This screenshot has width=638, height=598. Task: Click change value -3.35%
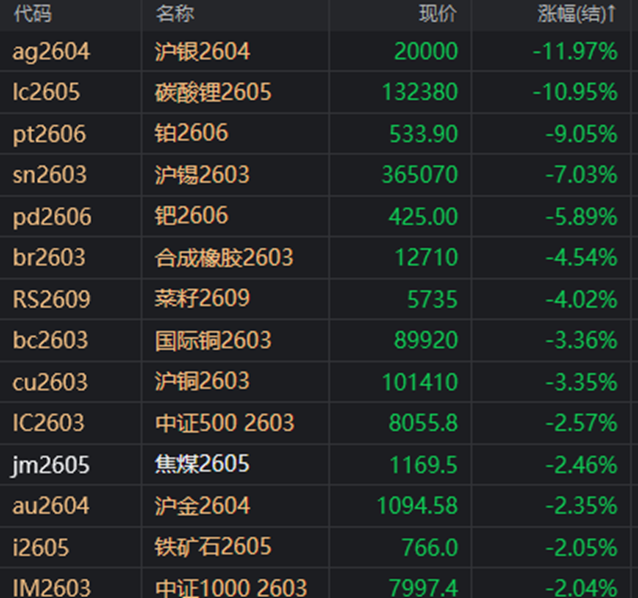[x=581, y=382]
